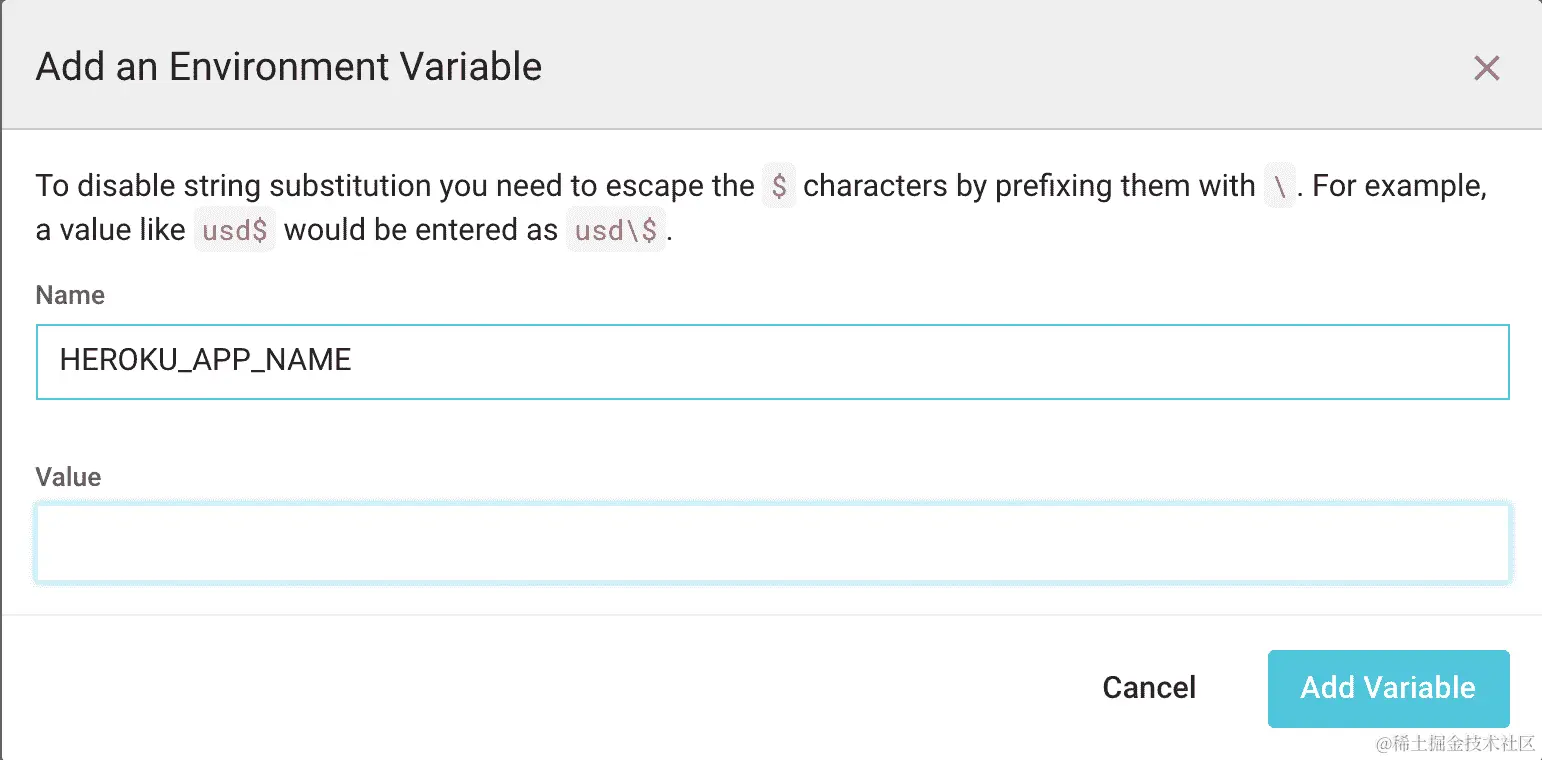
Task: Cancel adding the environment variable
Action: [1149, 688]
